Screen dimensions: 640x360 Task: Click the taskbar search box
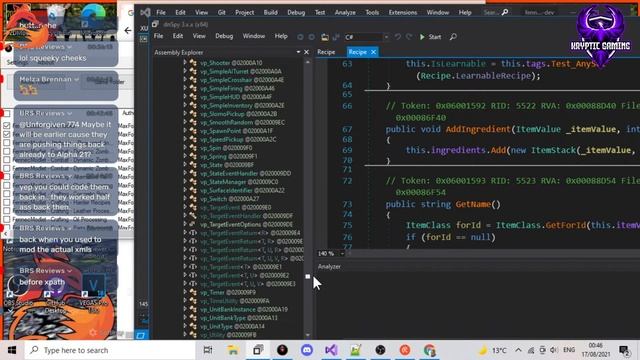click(109, 350)
